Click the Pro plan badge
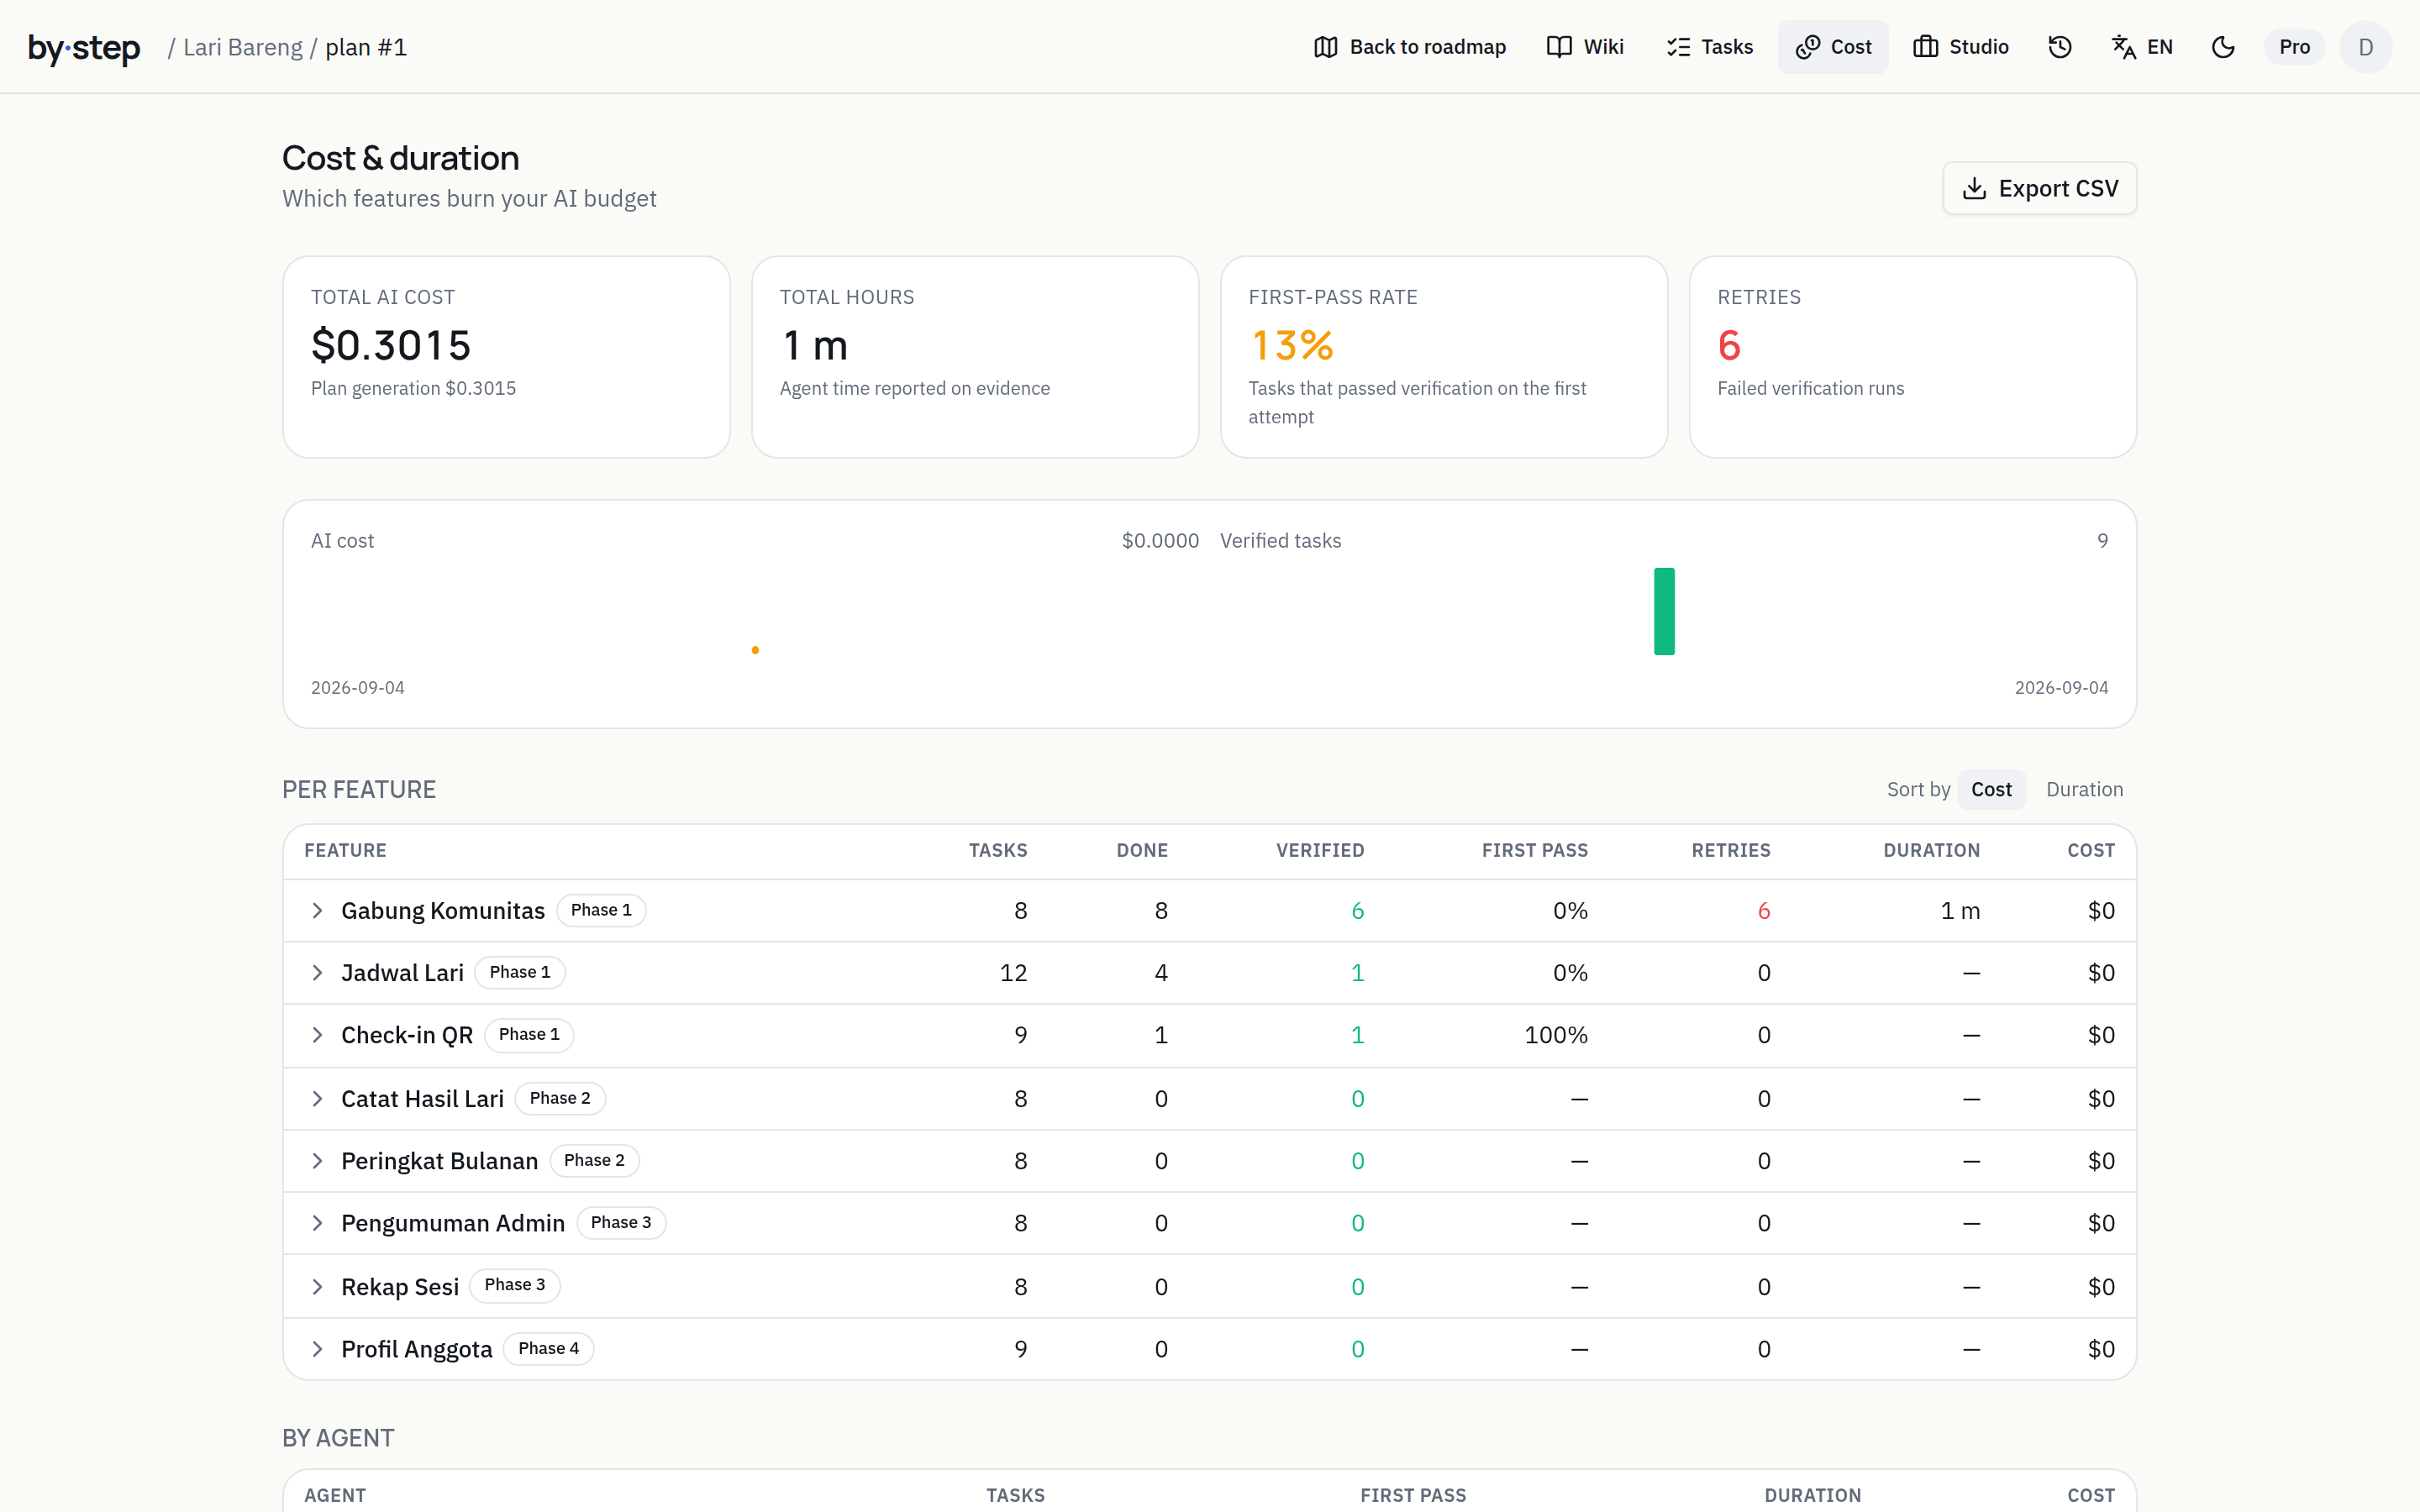 pyautogui.click(x=2294, y=47)
